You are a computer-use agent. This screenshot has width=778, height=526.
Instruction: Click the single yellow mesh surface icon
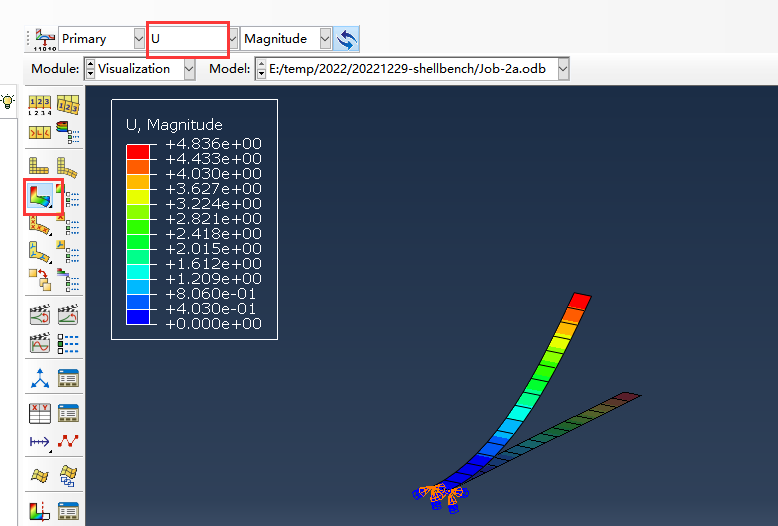pyautogui.click(x=40, y=475)
